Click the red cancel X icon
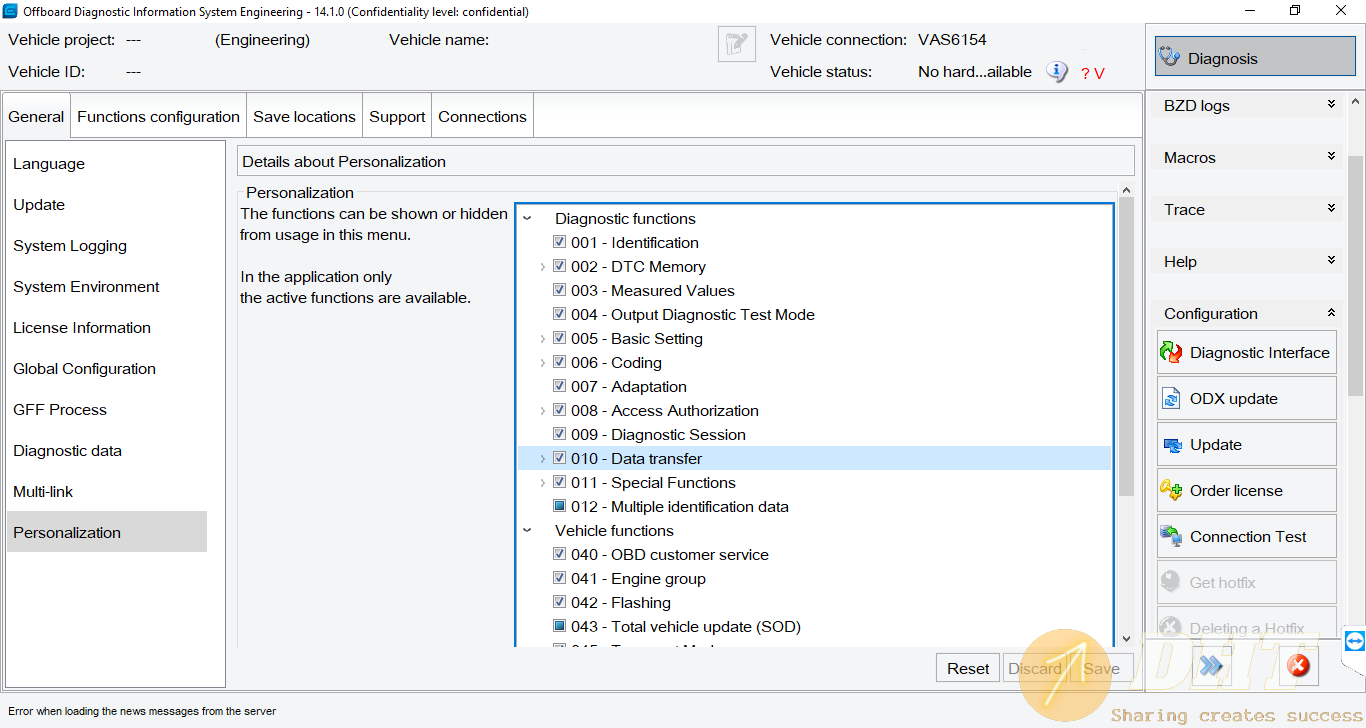1366x728 pixels. point(1297,666)
